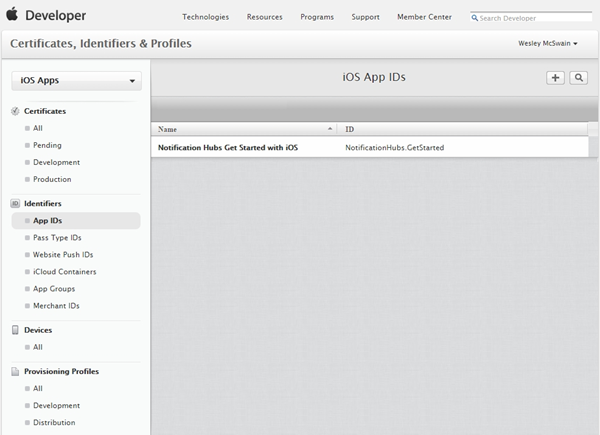Click the Devices section heading
The image size is (600, 435).
click(38, 330)
